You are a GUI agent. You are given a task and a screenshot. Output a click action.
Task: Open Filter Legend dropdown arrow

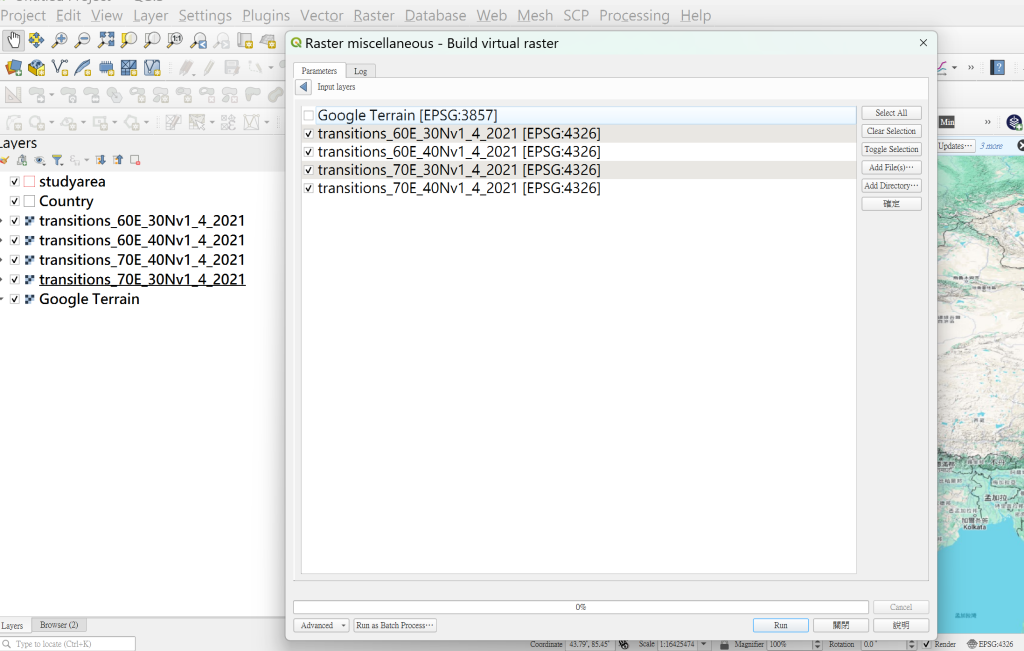coord(87,160)
